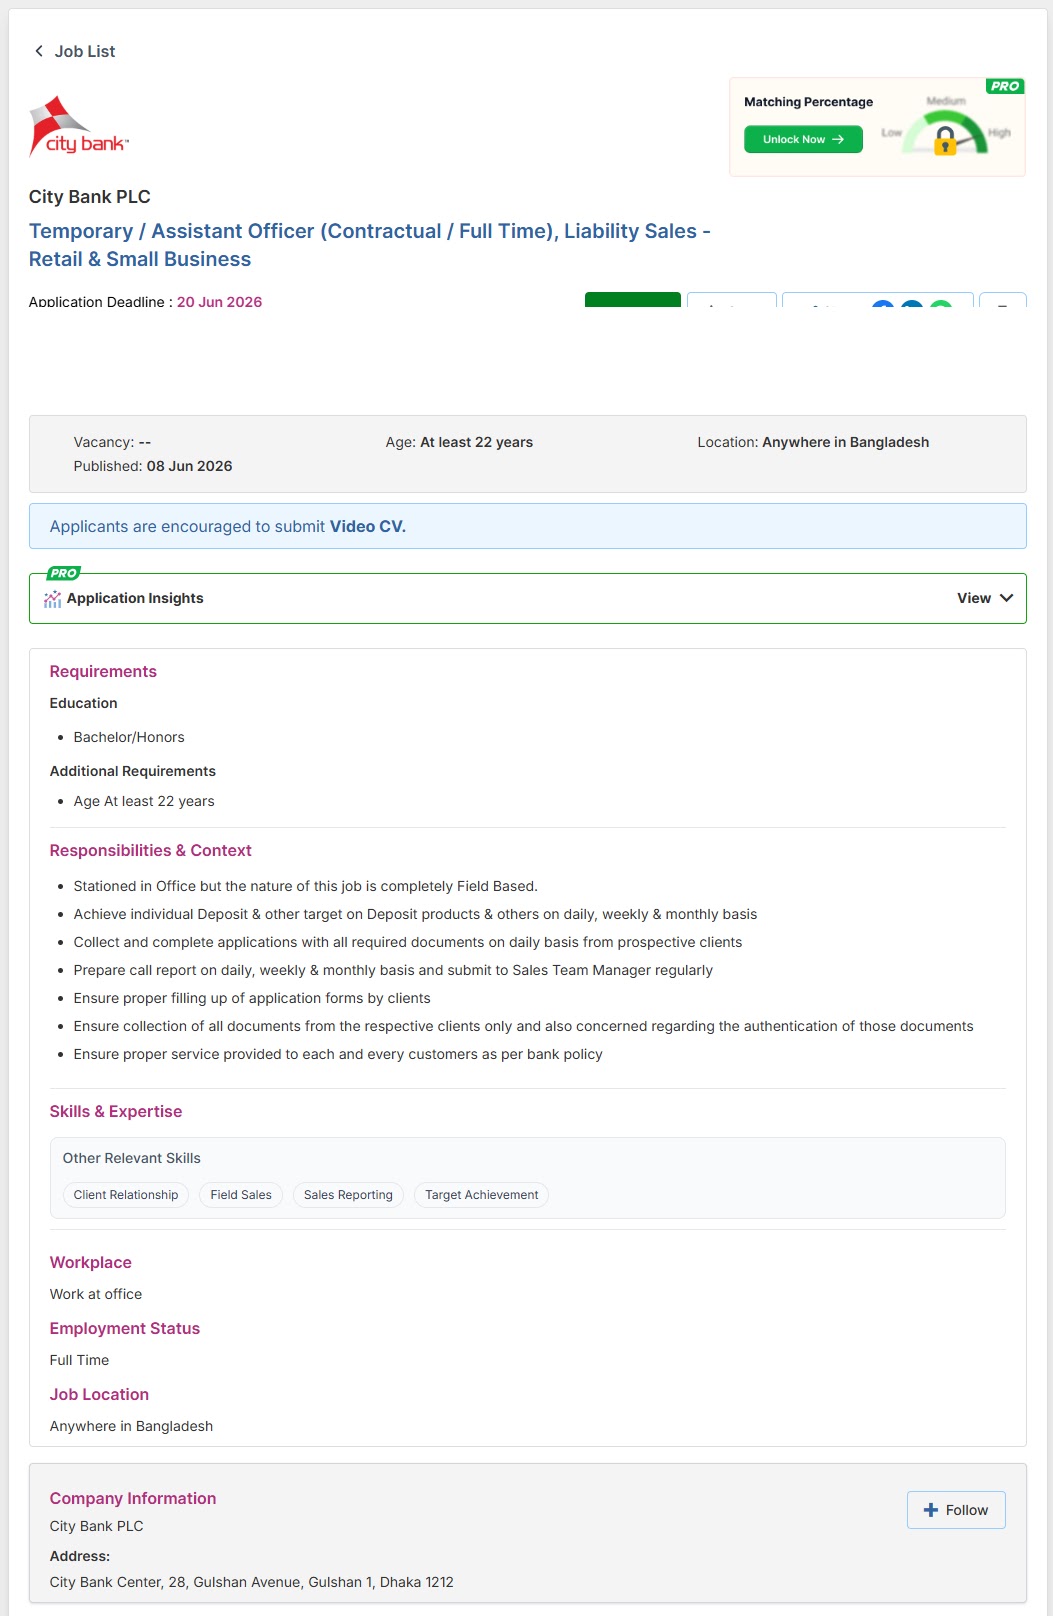Click the Requirements section heading
The height and width of the screenshot is (1616, 1053).
(x=103, y=671)
